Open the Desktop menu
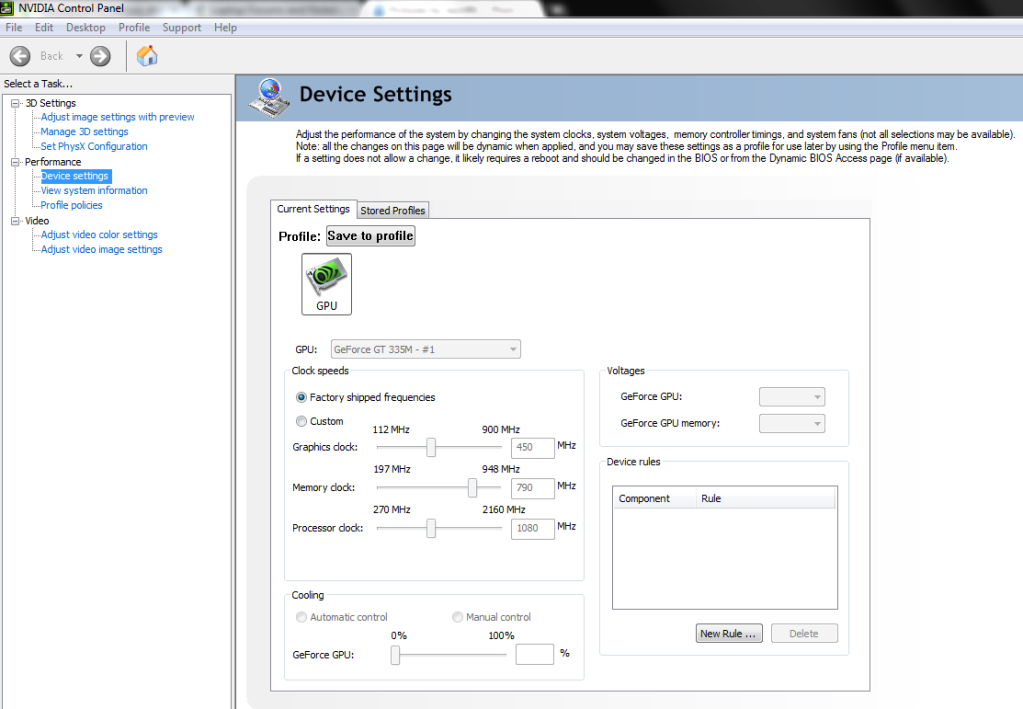This screenshot has width=1023, height=709. [x=85, y=27]
